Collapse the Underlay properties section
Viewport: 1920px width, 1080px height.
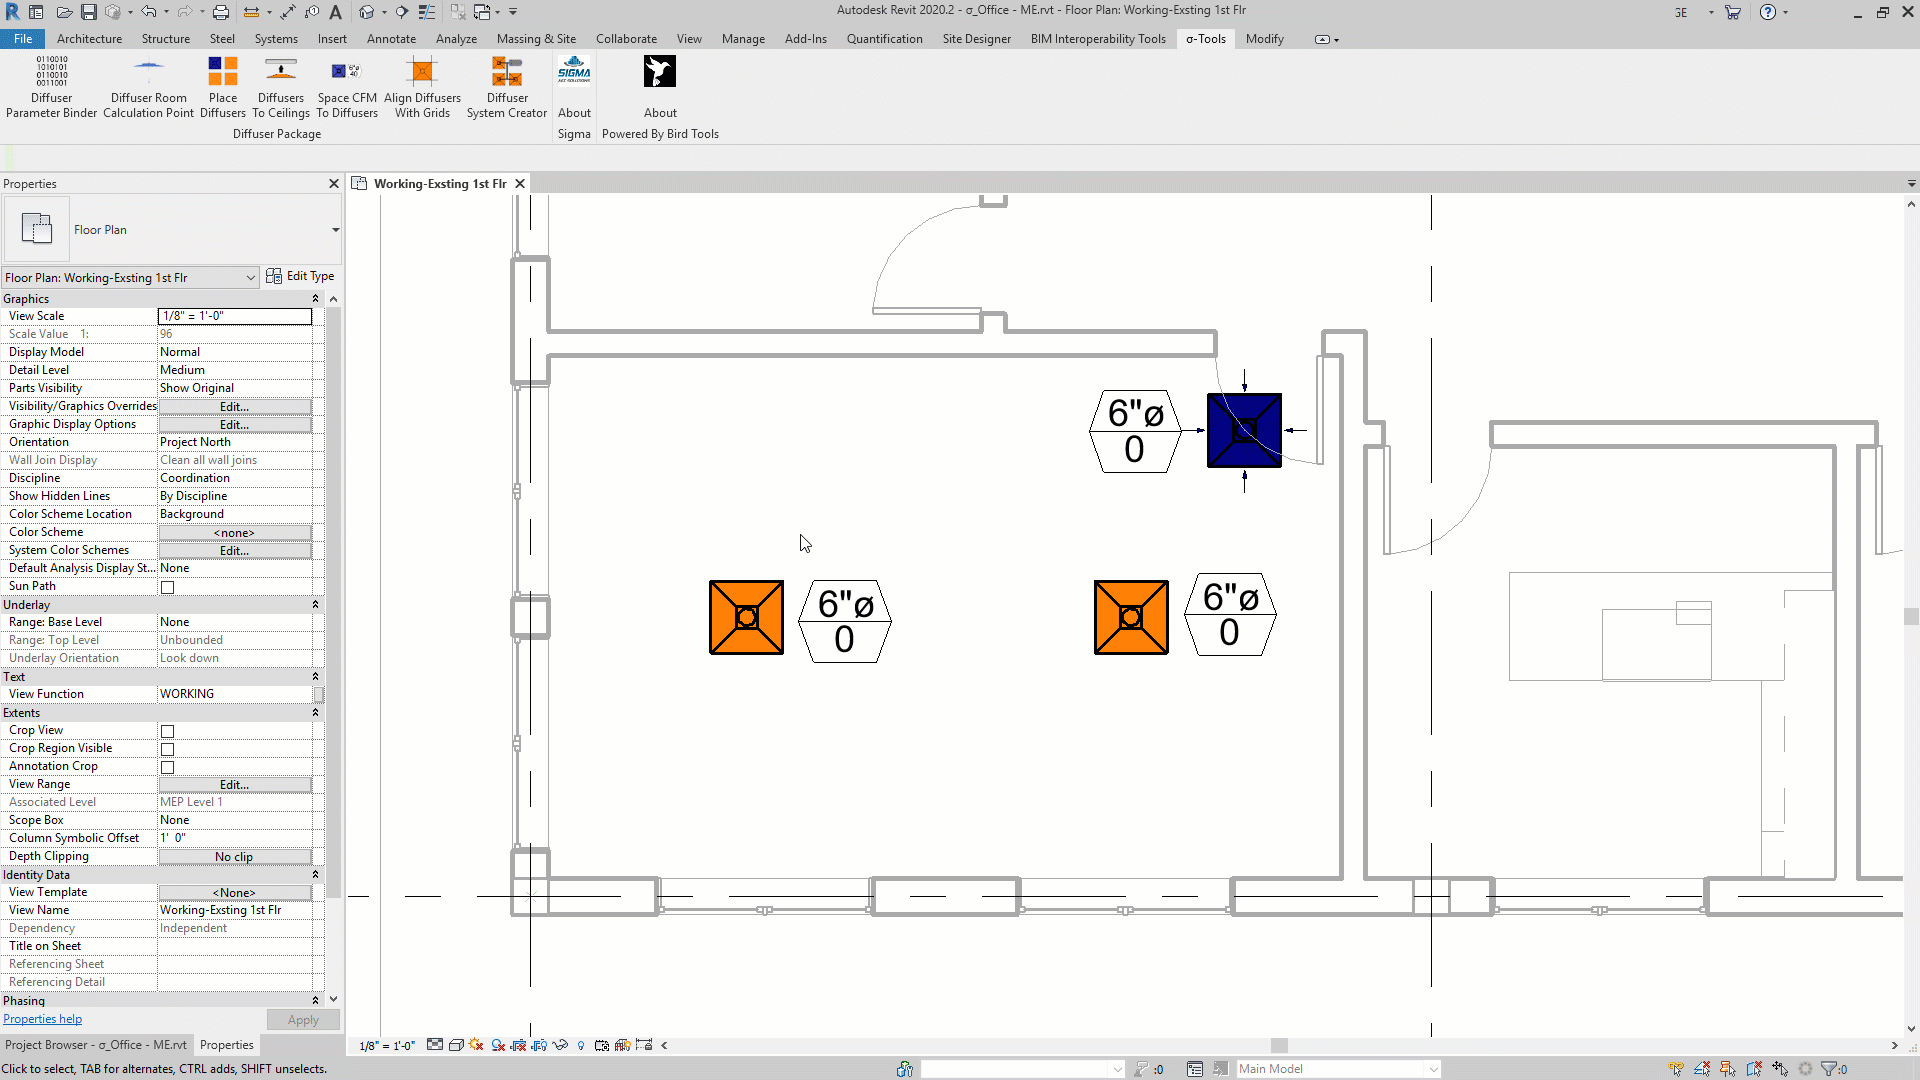pos(315,605)
